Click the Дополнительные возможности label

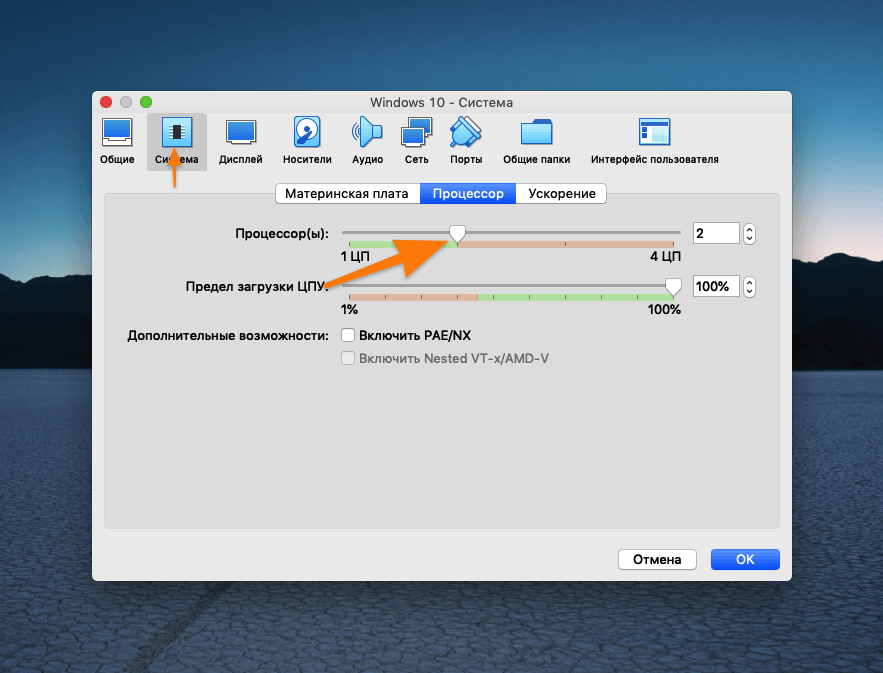(228, 336)
